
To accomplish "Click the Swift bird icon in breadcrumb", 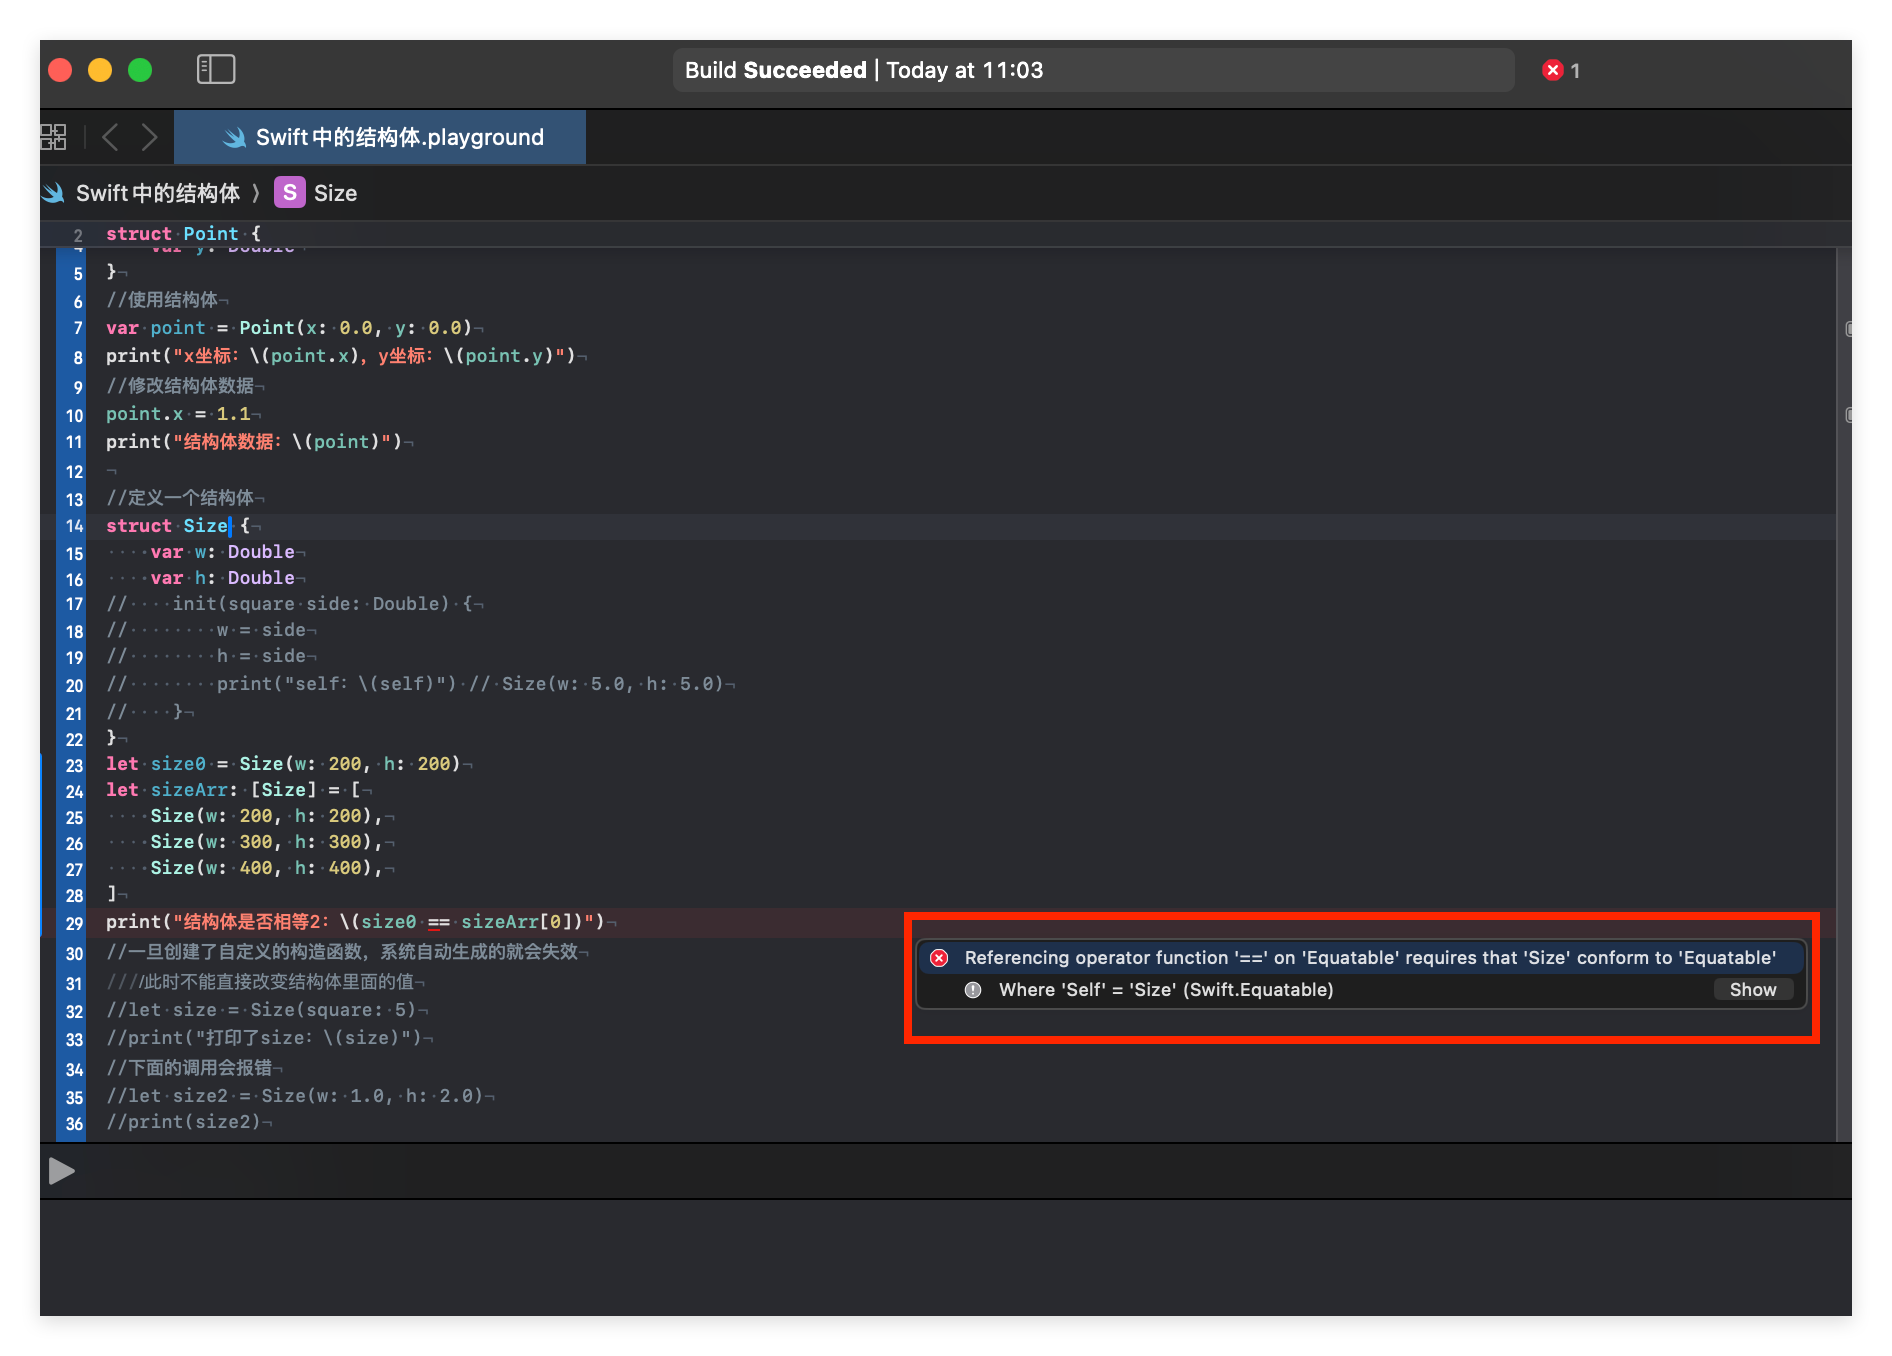I will click(x=53, y=193).
